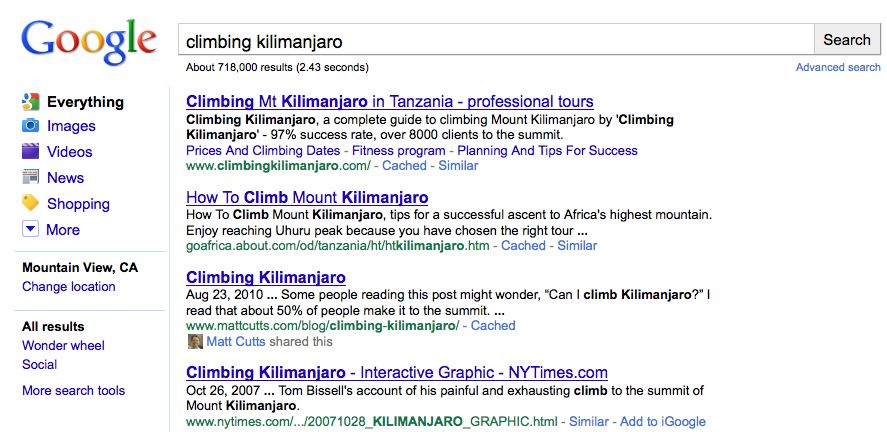
Task: Click Add to iGoogle link
Action: click(x=663, y=422)
